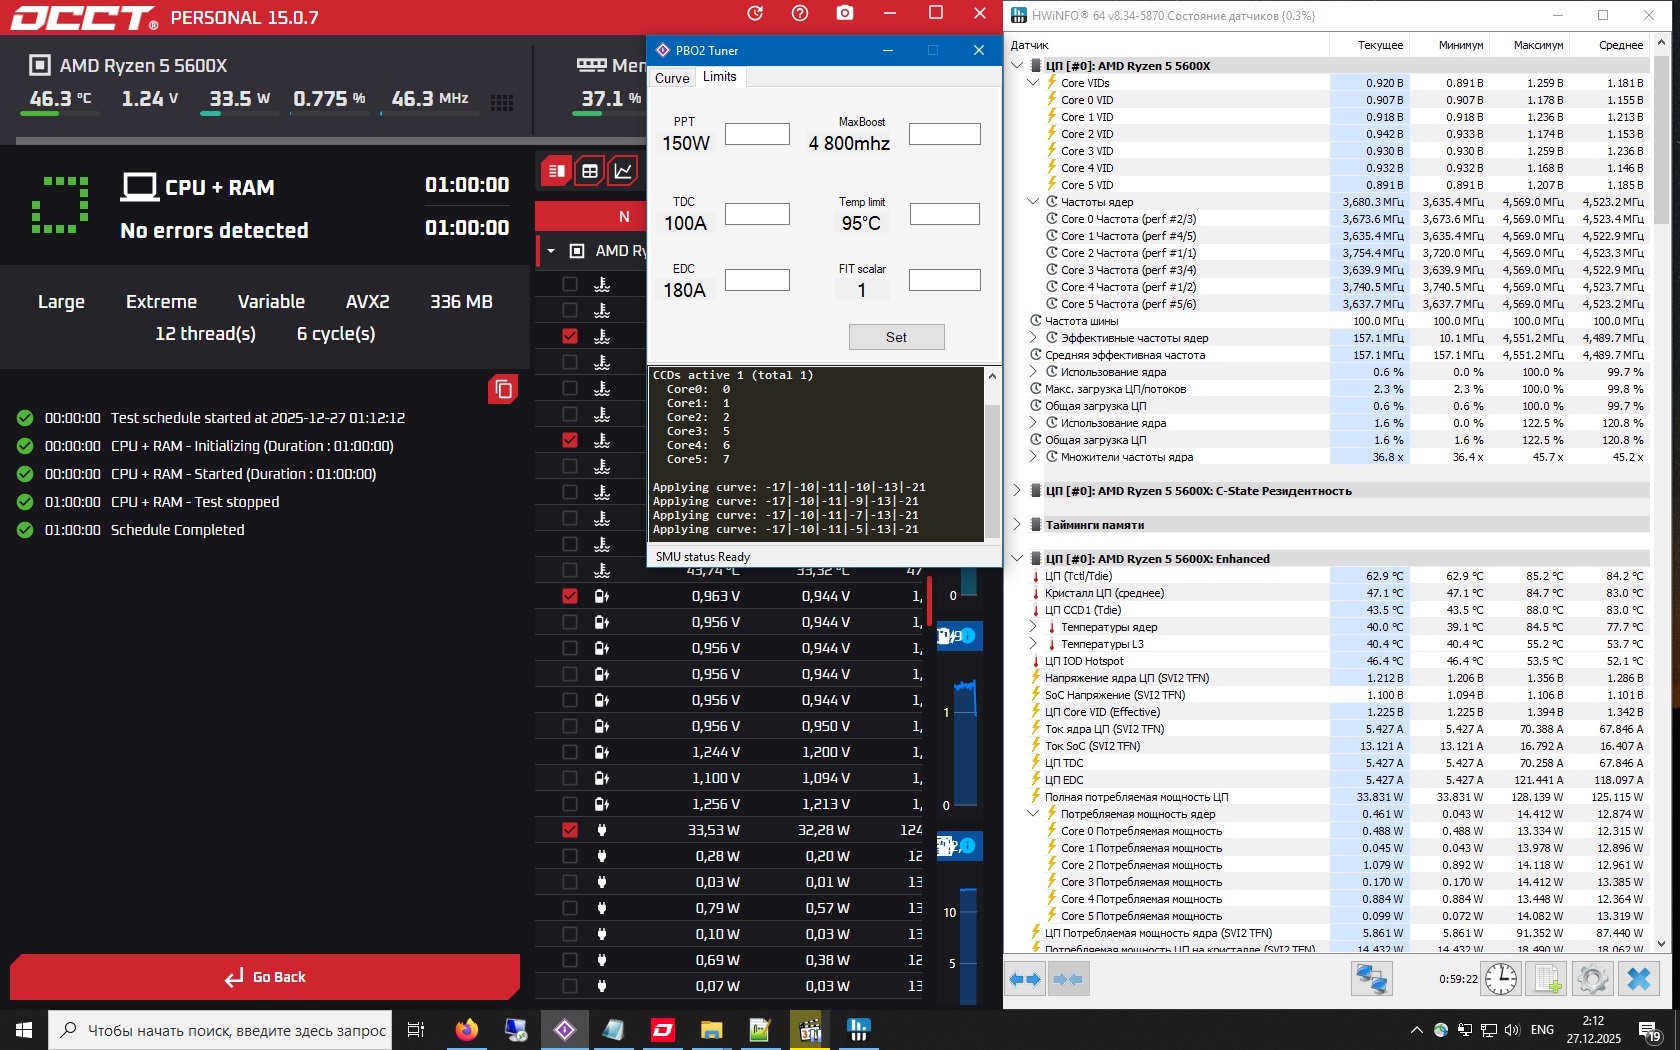
Task: Check the 1,256 V sensor row in OCCT
Action: pos(570,804)
